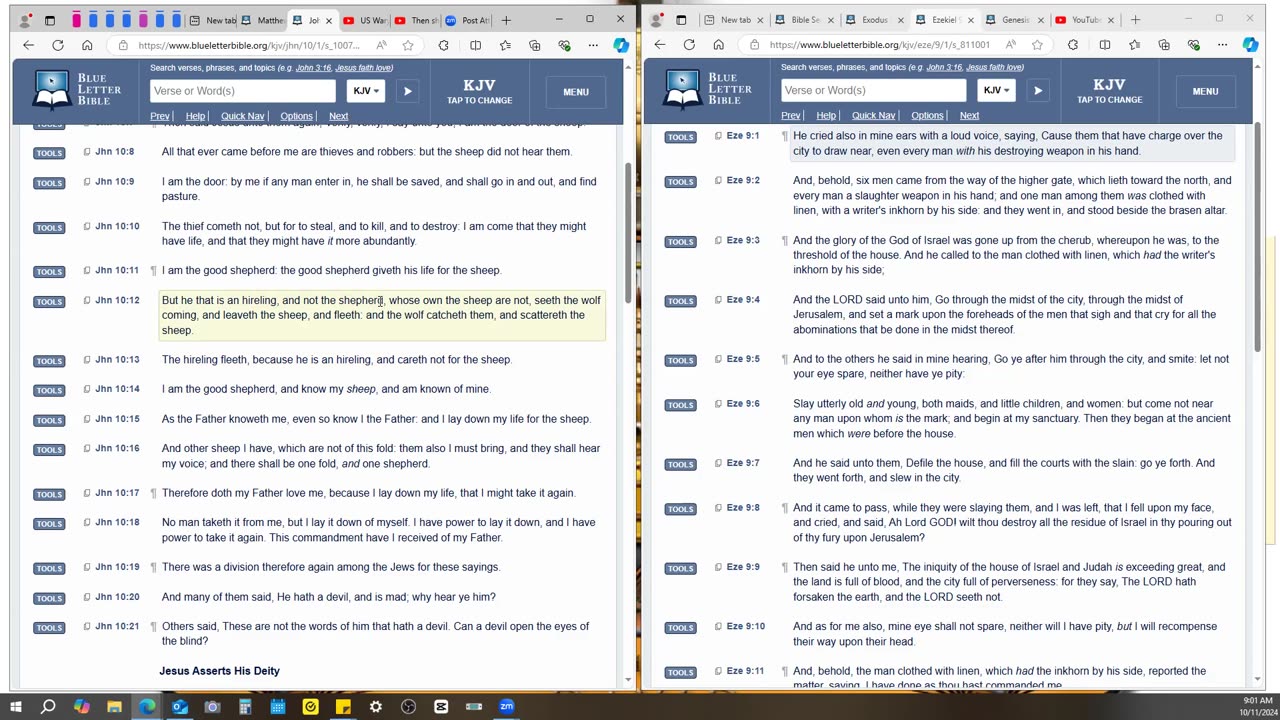
Task: Refresh page in left browser window
Action: 58,45
